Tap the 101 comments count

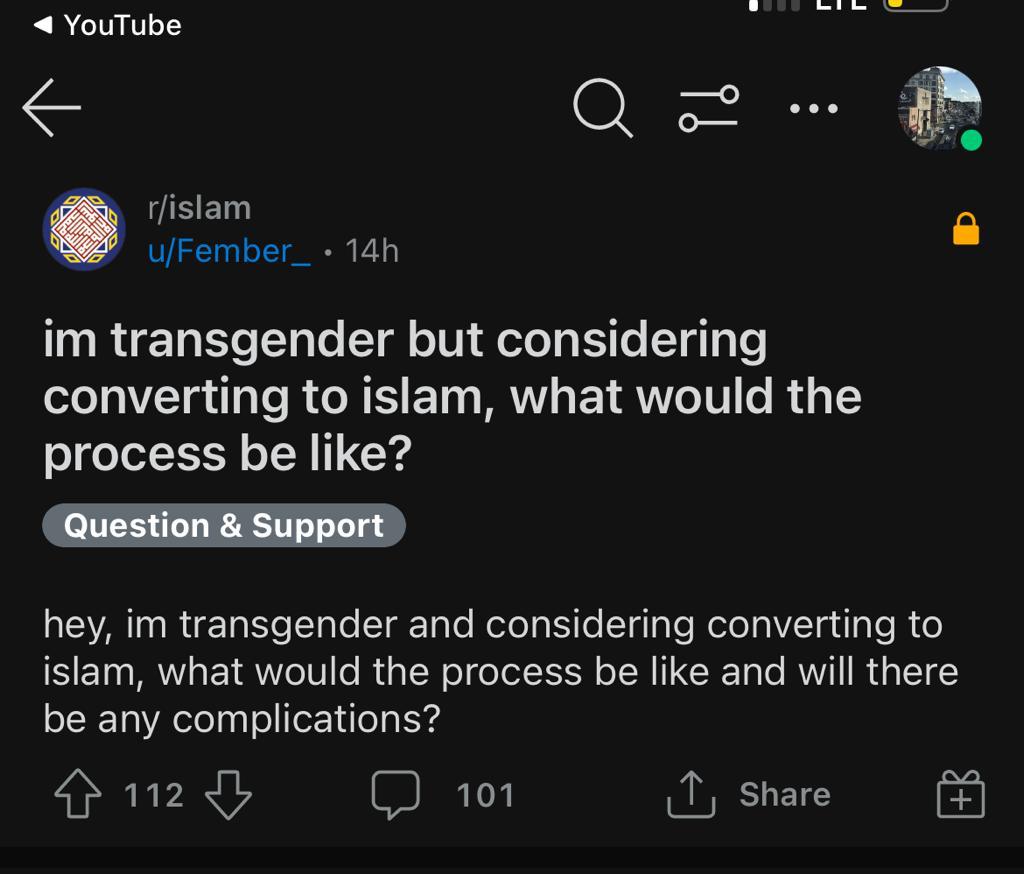click(485, 795)
